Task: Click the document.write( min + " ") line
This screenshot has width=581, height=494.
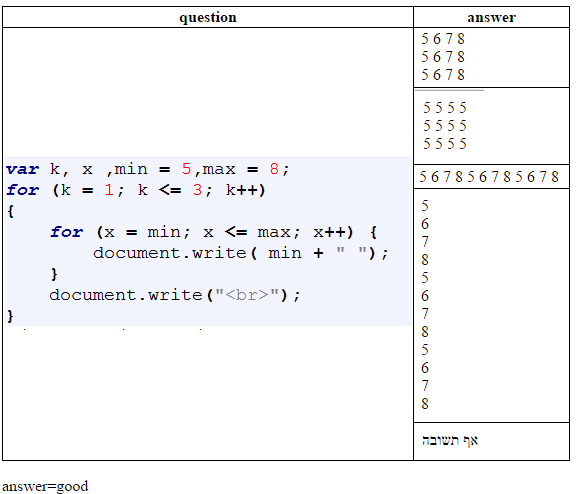Action: 240,253
